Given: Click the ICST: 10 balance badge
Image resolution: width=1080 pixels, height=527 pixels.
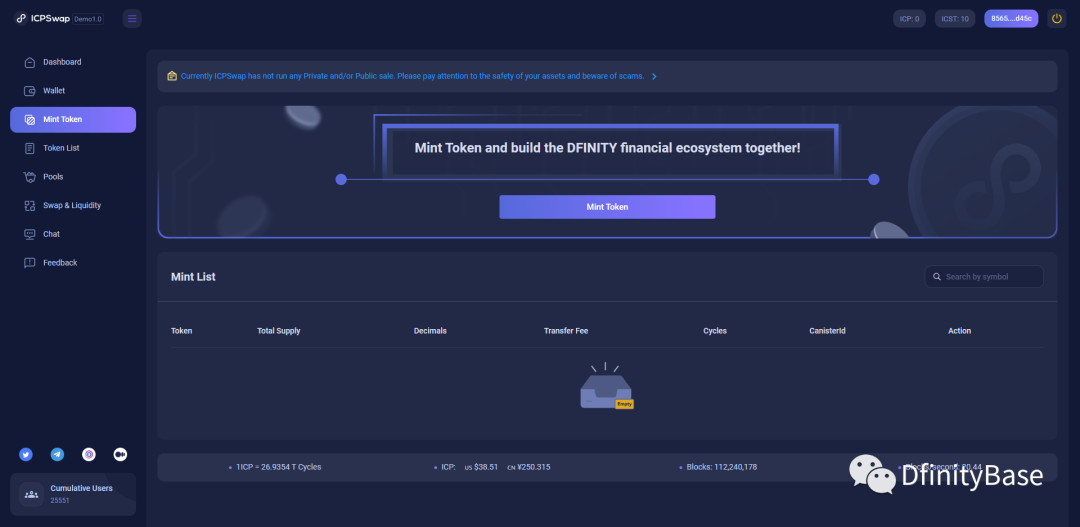Looking at the screenshot, I should [955, 19].
